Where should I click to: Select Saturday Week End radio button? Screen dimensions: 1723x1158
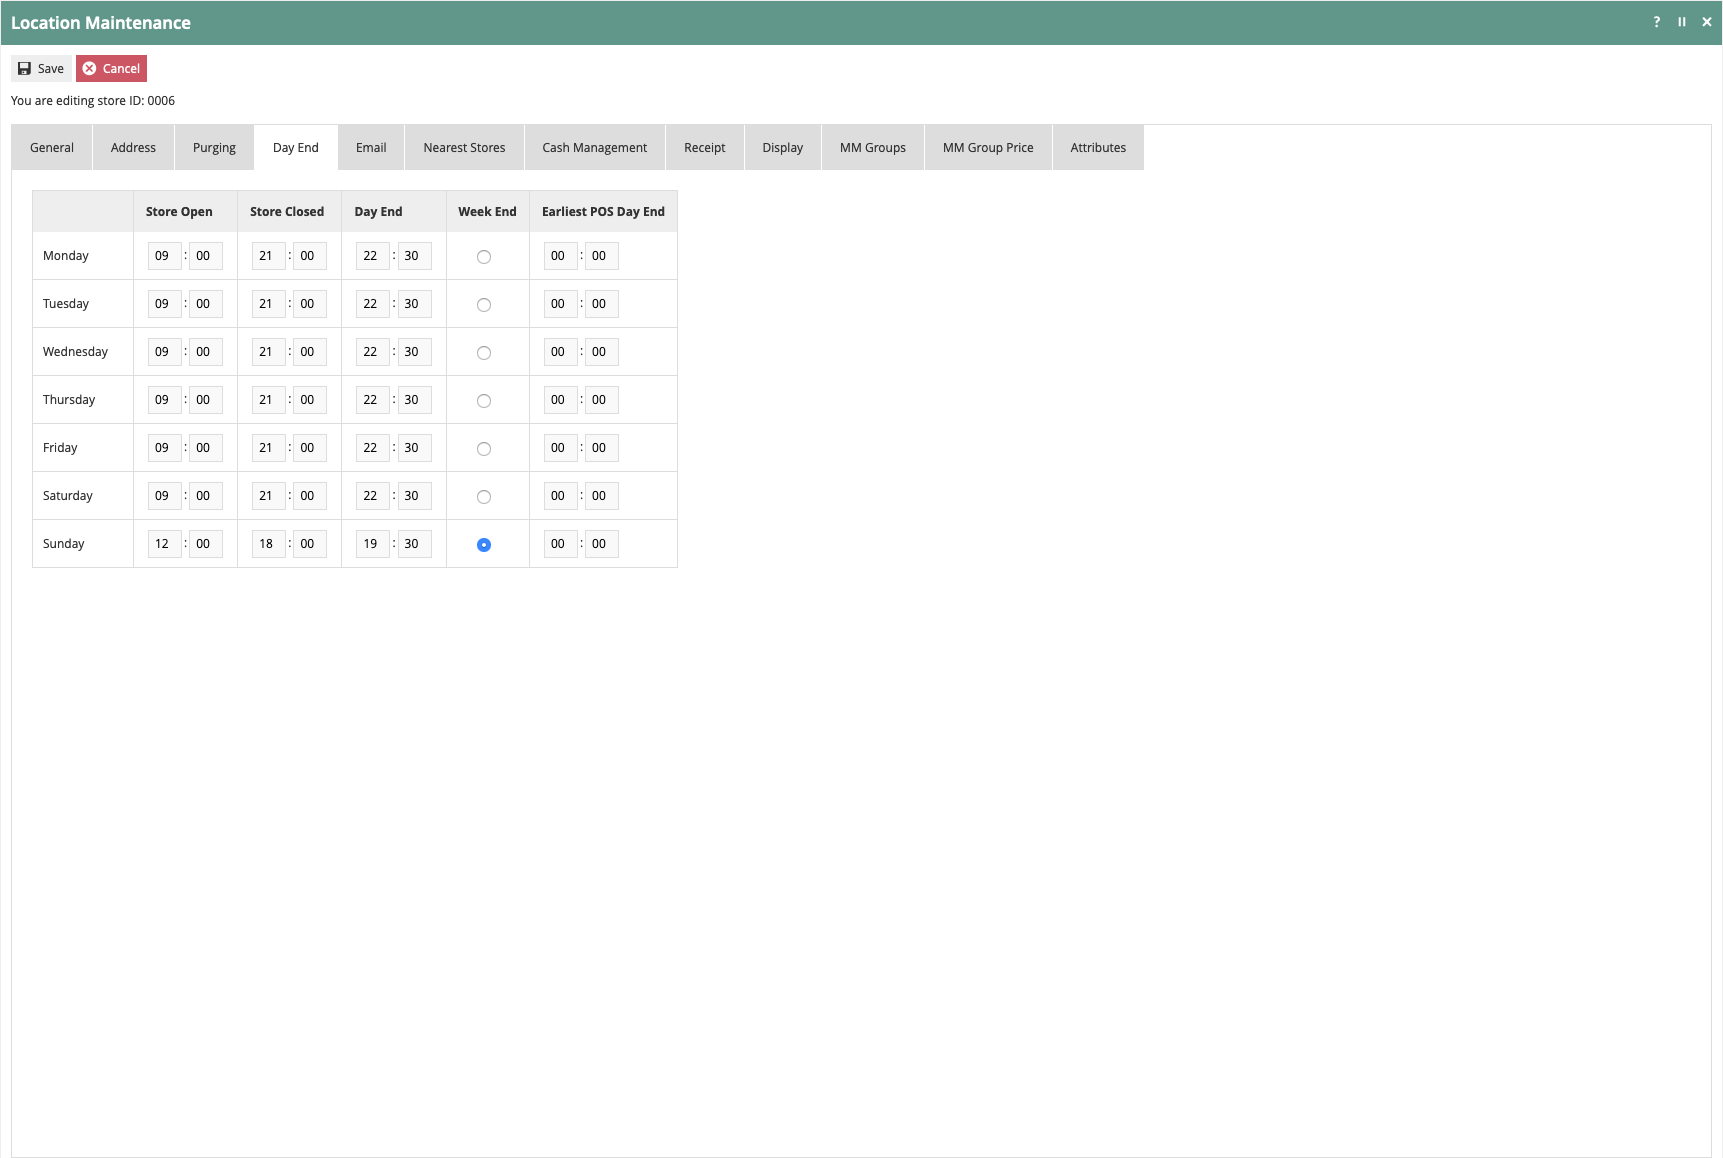coord(484,497)
